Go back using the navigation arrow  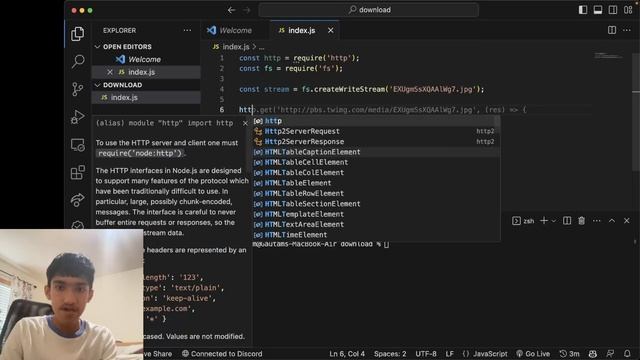(231, 10)
